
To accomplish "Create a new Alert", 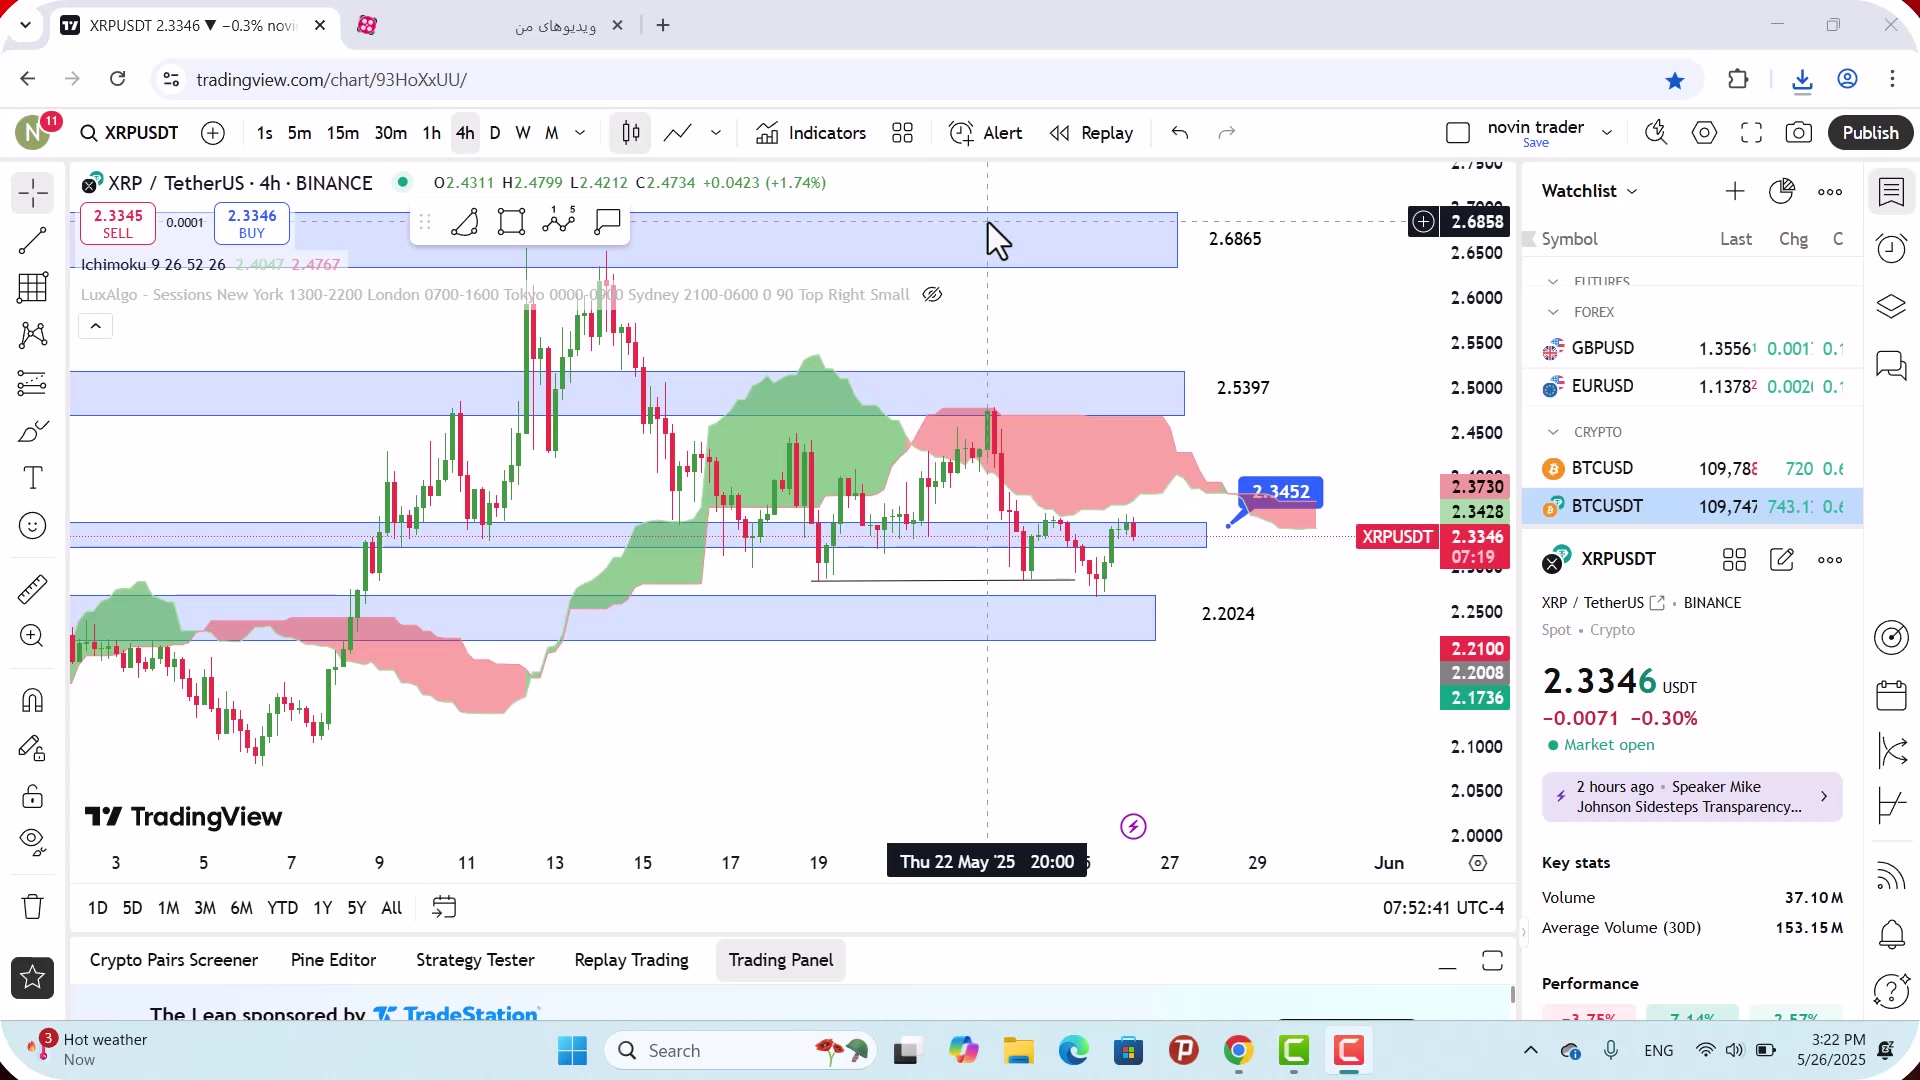I will [986, 133].
